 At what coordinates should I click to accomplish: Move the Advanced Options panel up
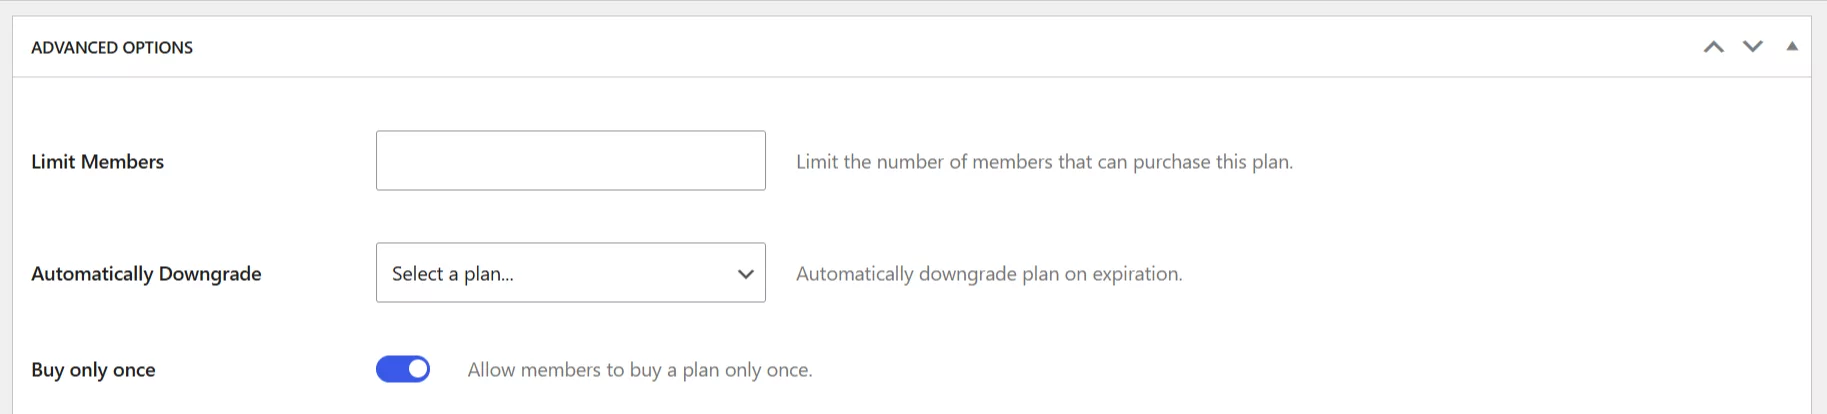pos(1713,47)
